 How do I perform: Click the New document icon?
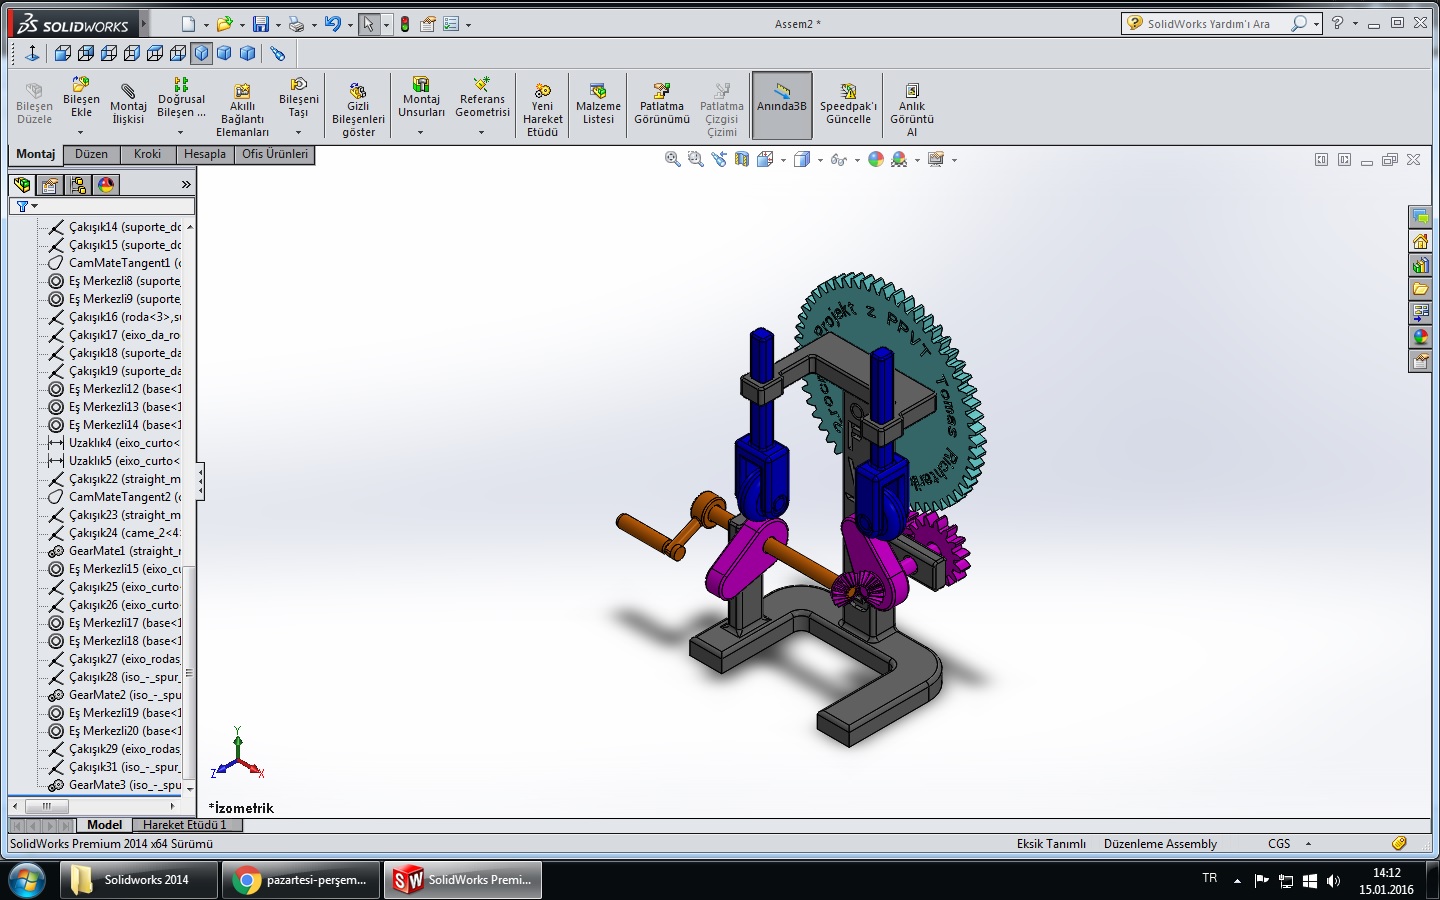[189, 24]
